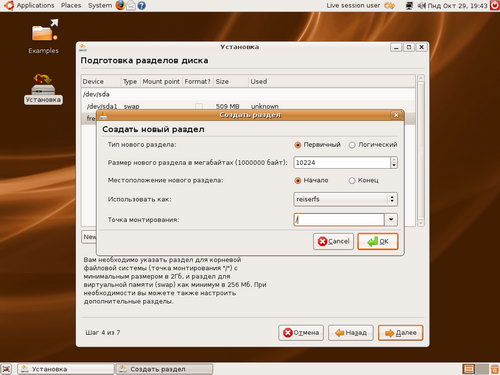Click Cancel in the create partition dialog
Screen dimensions: 500x375
(x=333, y=241)
